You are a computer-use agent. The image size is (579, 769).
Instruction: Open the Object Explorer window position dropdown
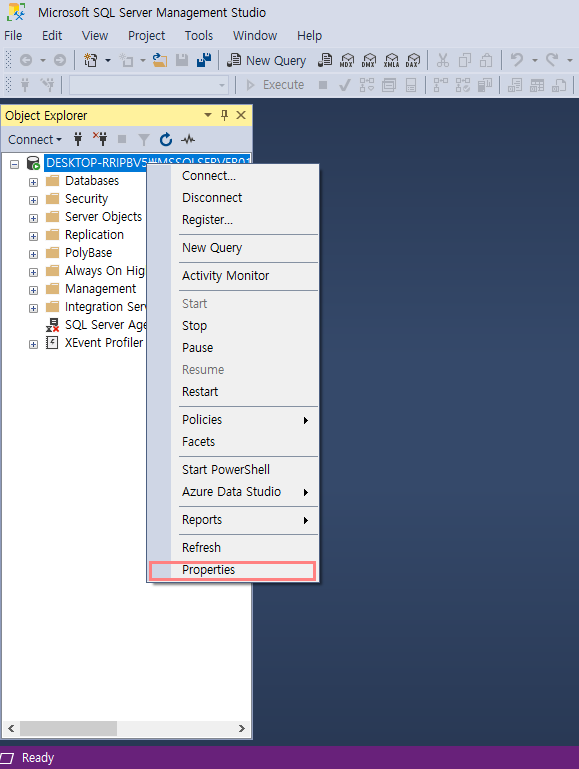(208, 115)
